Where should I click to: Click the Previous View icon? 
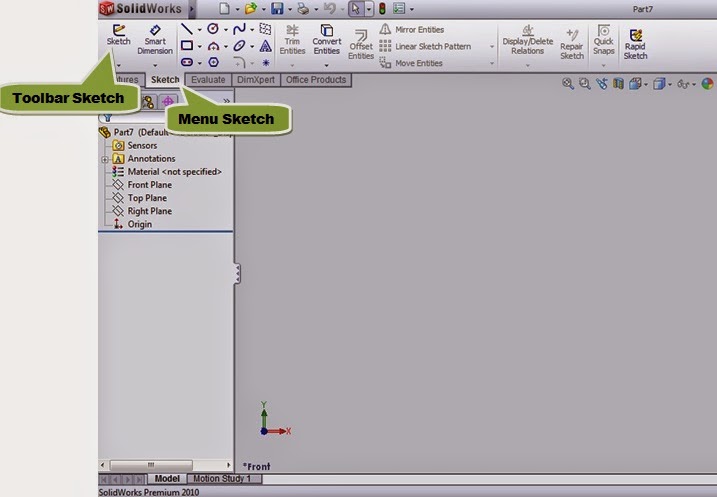[x=601, y=84]
